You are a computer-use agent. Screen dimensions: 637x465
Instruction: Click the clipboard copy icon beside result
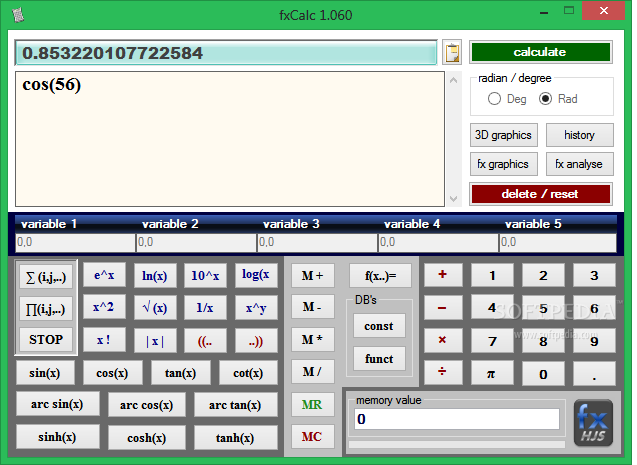(452, 52)
